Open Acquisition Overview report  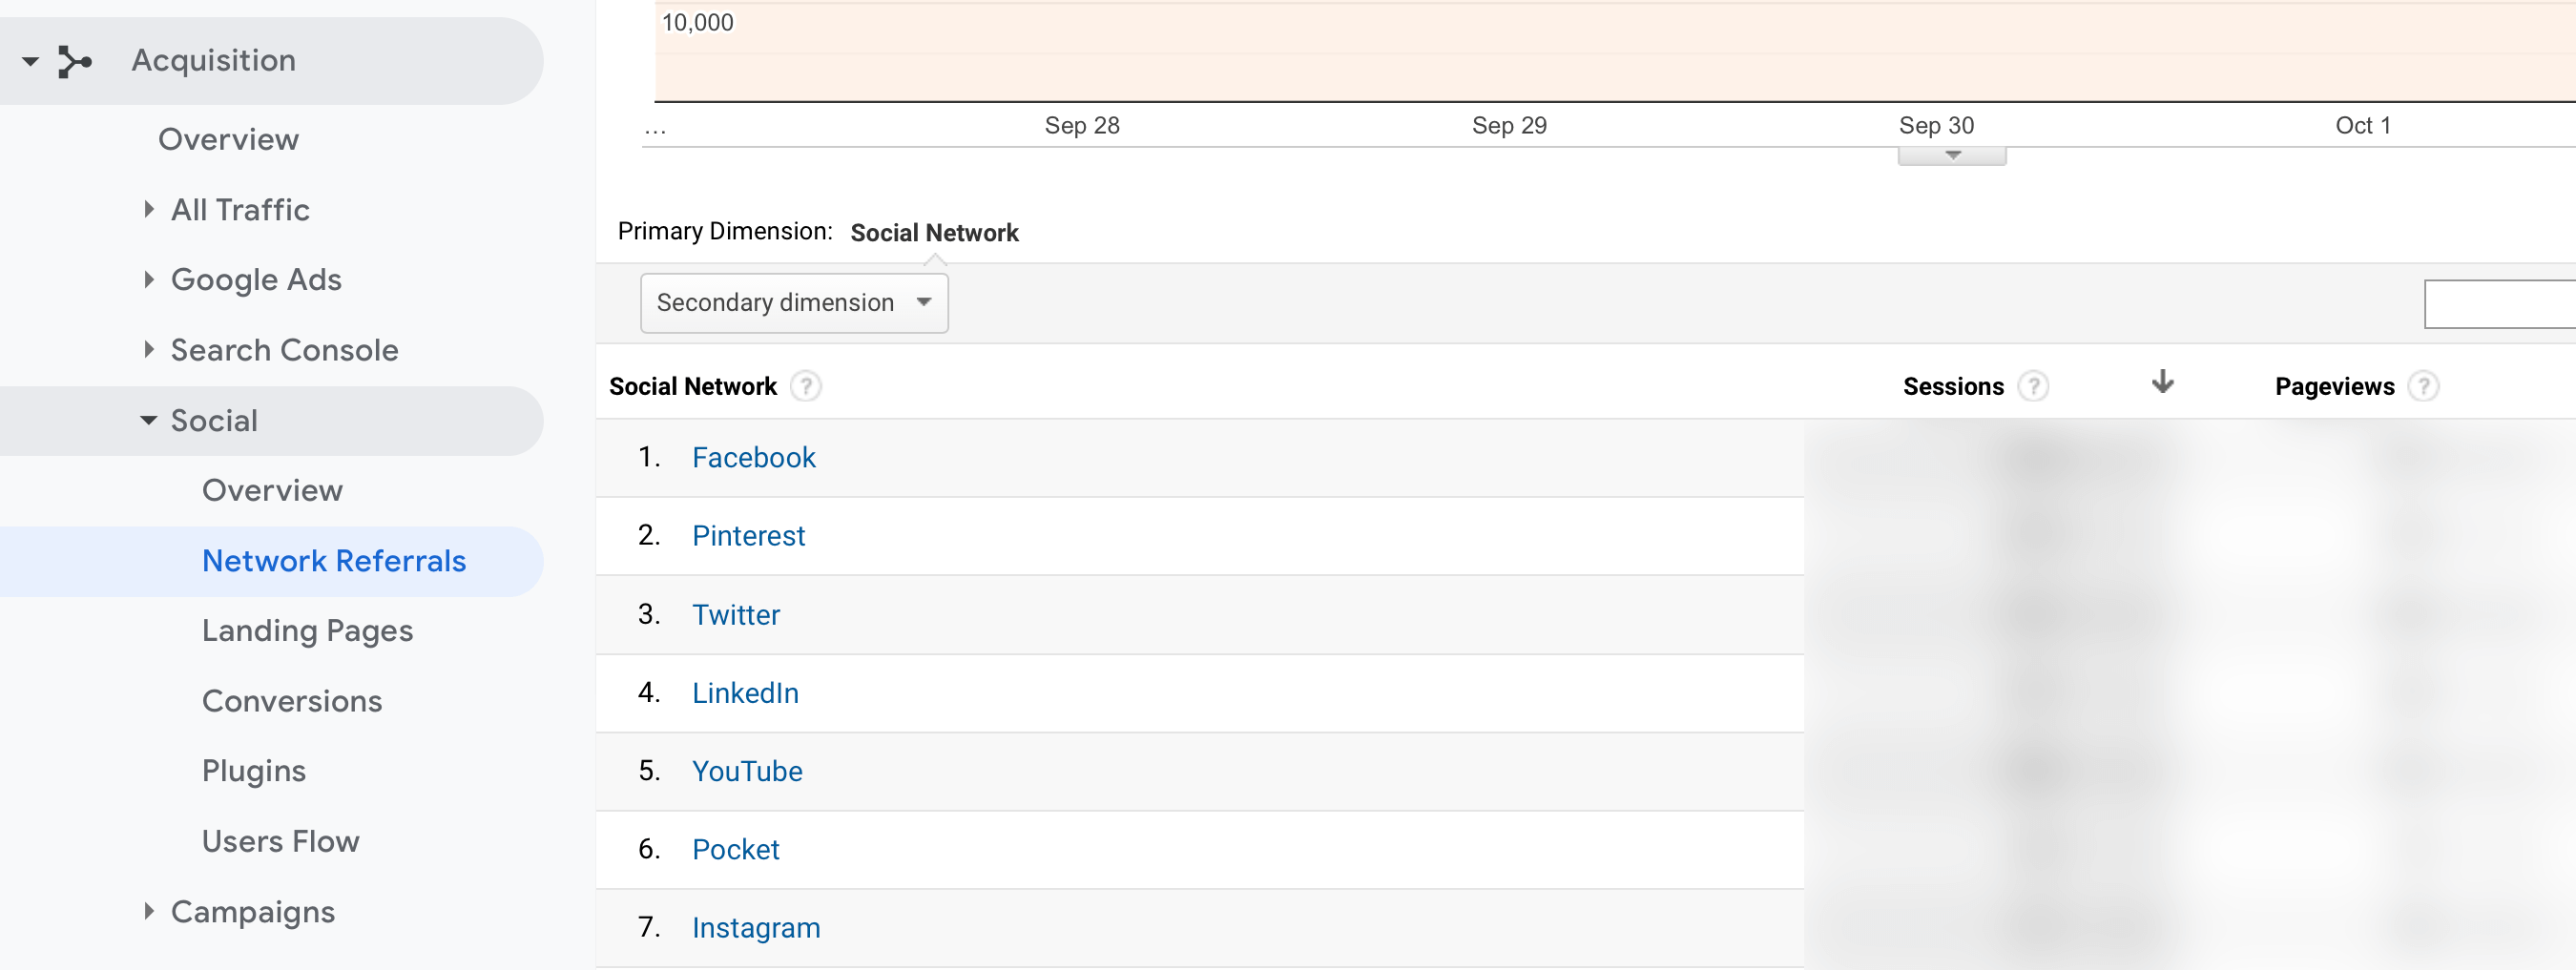click(228, 139)
